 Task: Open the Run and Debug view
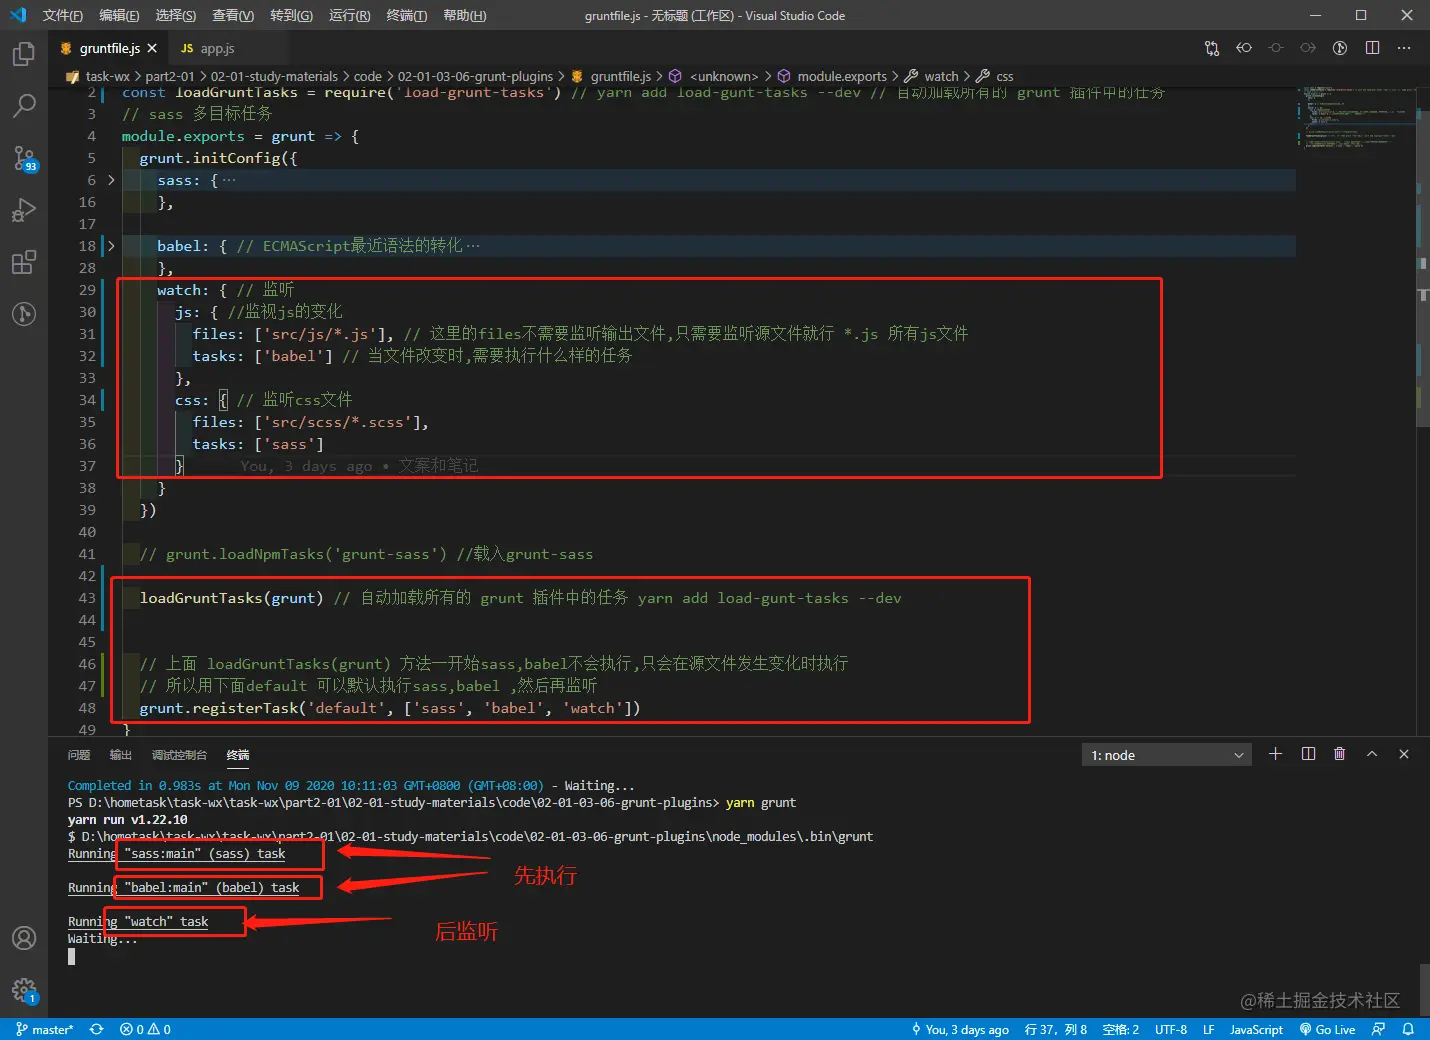tap(24, 210)
